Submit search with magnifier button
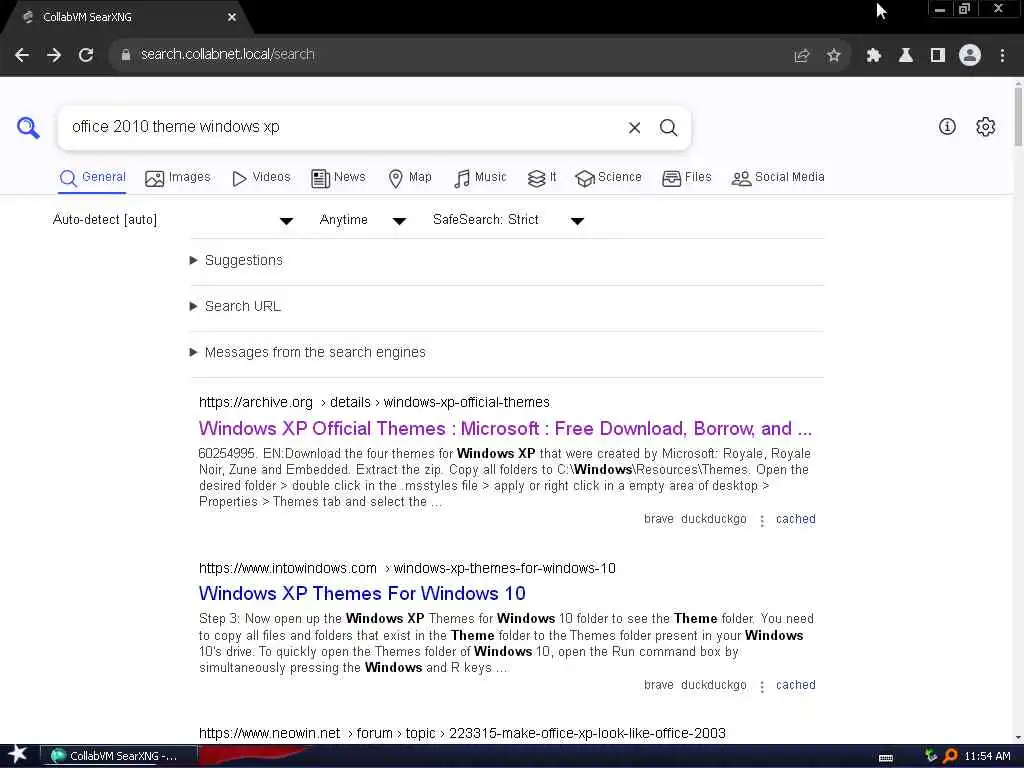The image size is (1024, 768). coord(668,128)
